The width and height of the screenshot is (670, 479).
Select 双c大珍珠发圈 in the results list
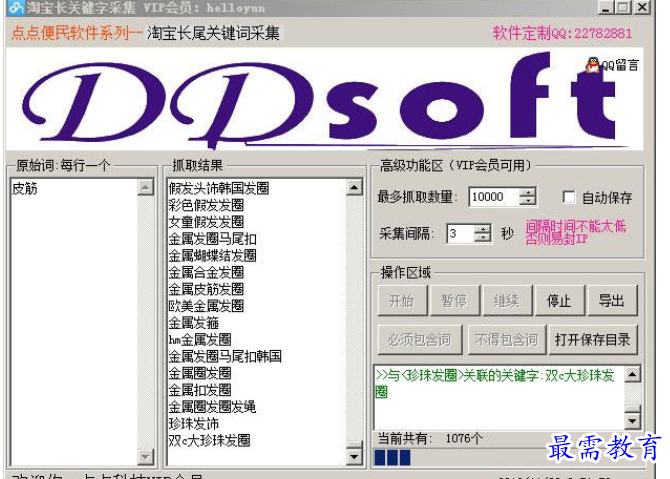(x=209, y=440)
